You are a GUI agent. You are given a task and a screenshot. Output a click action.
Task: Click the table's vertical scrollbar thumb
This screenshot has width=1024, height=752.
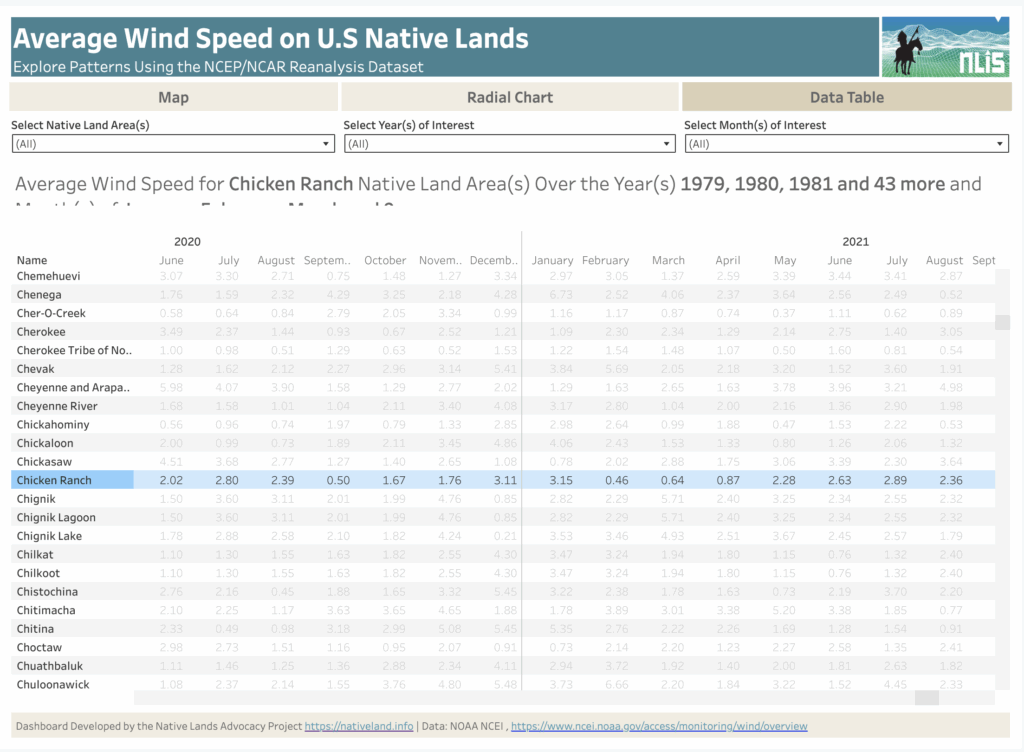1002,322
